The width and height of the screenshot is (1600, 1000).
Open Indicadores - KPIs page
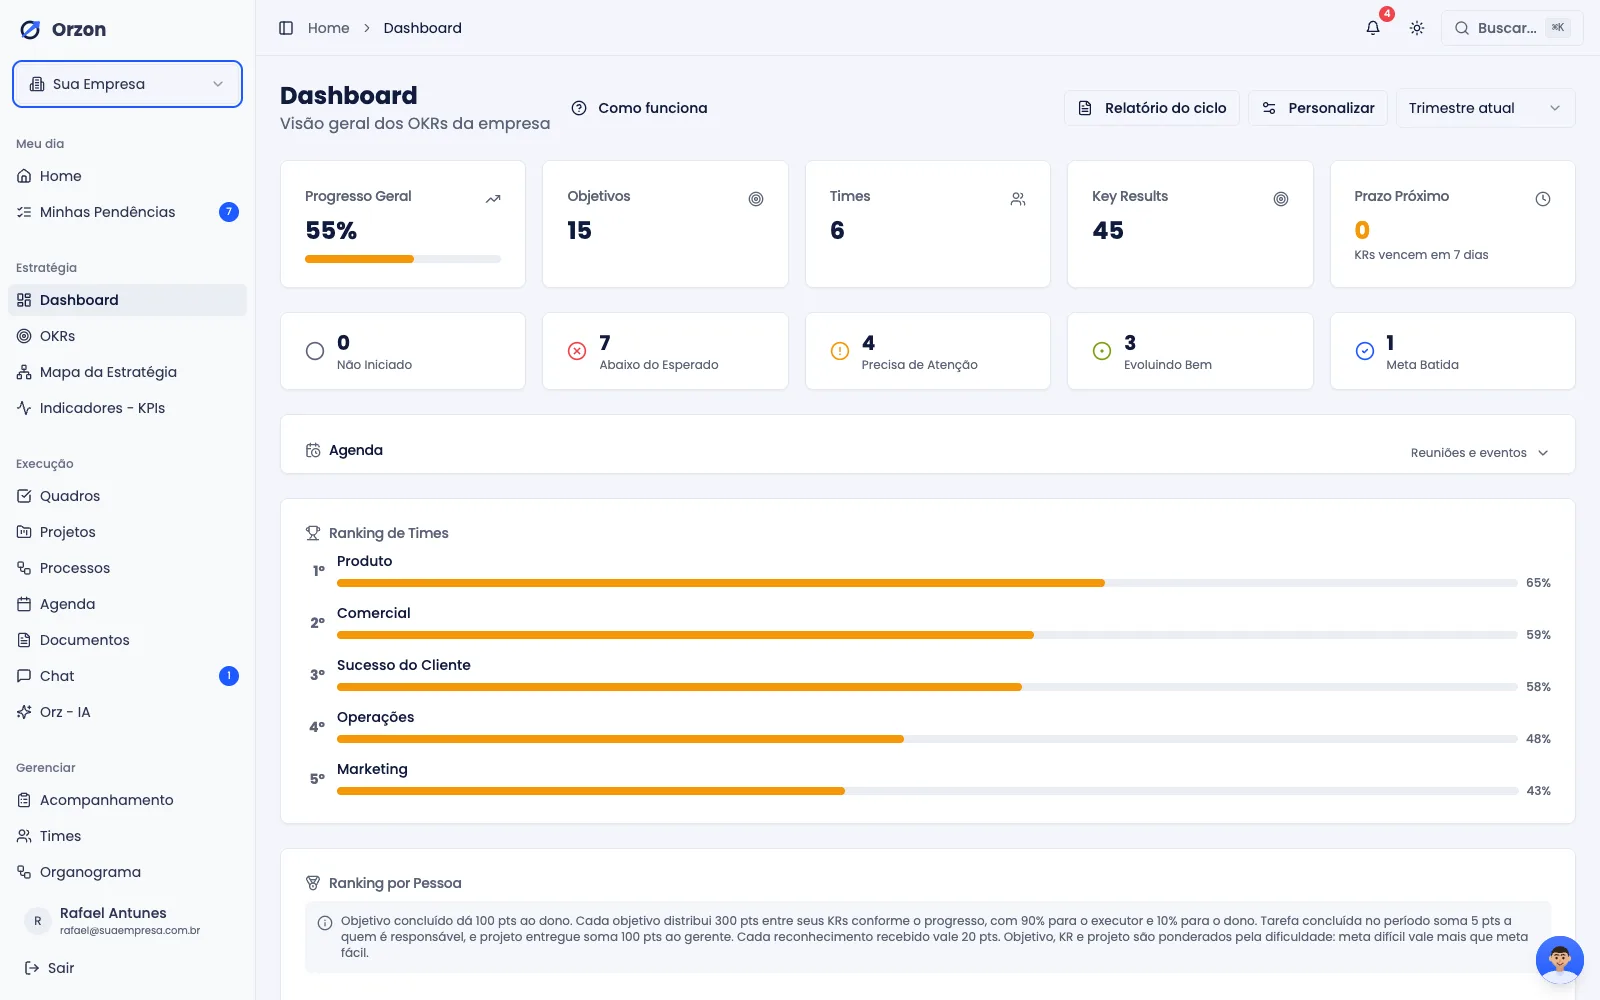[x=127, y=408]
